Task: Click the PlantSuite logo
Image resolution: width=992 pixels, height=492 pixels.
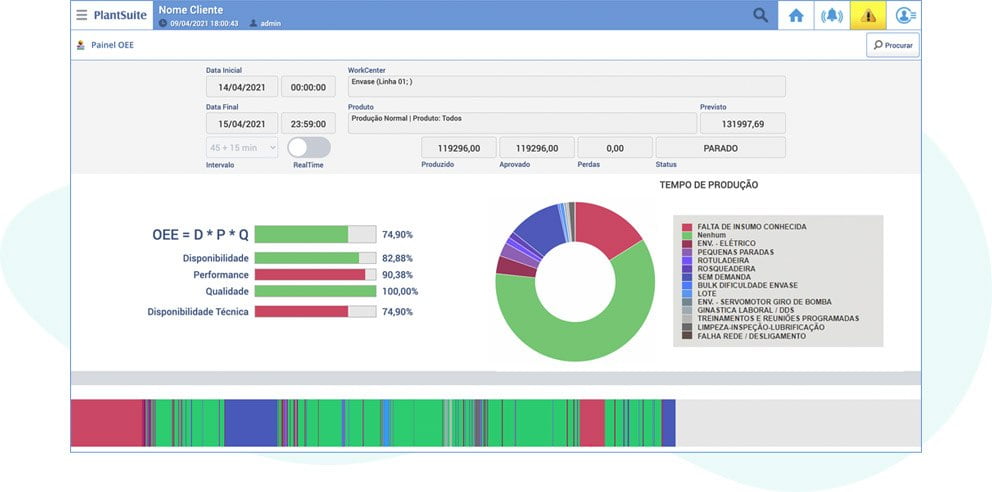Action: [120, 15]
